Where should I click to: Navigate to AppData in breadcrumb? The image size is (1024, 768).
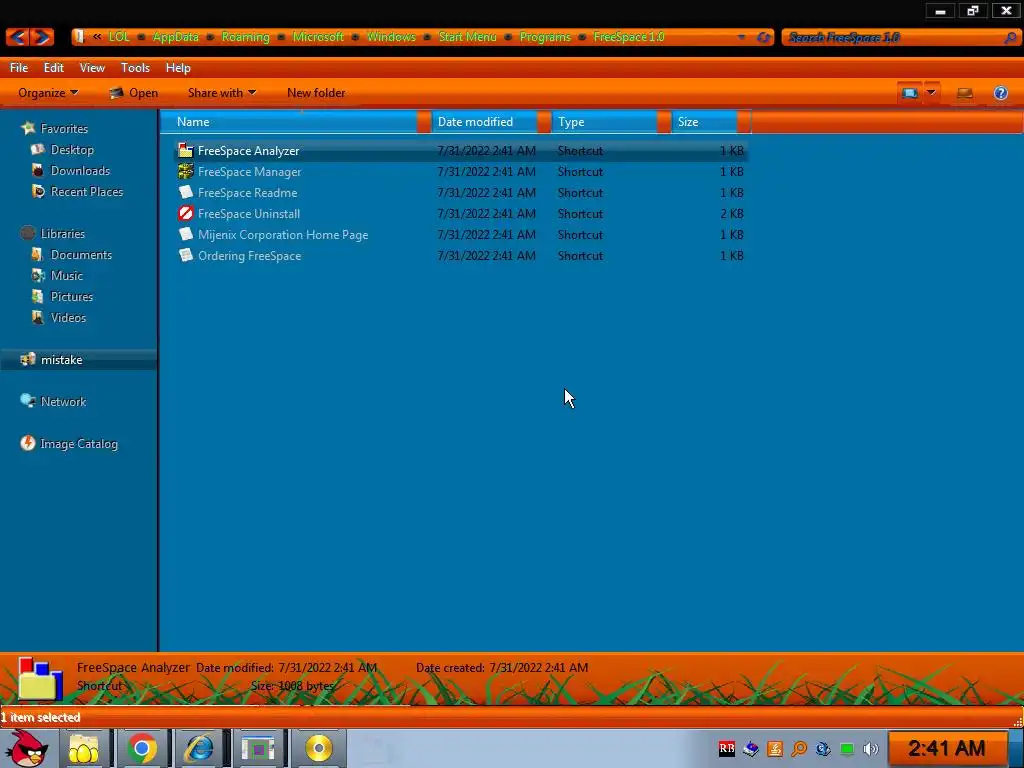(175, 37)
